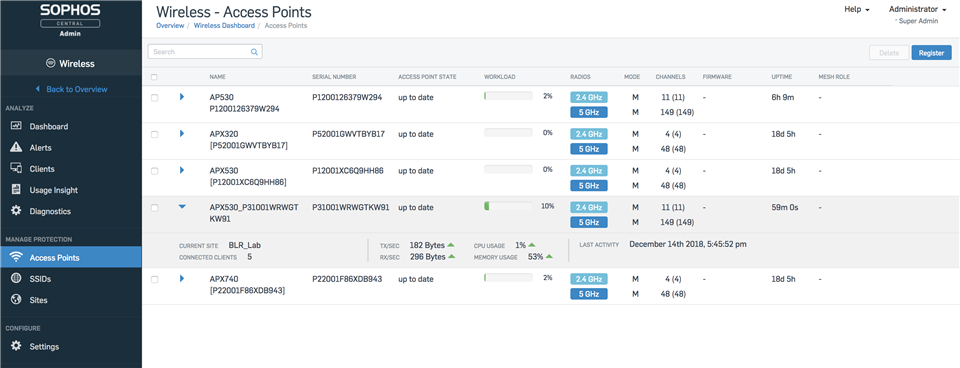Click the Register button

click(x=931, y=53)
